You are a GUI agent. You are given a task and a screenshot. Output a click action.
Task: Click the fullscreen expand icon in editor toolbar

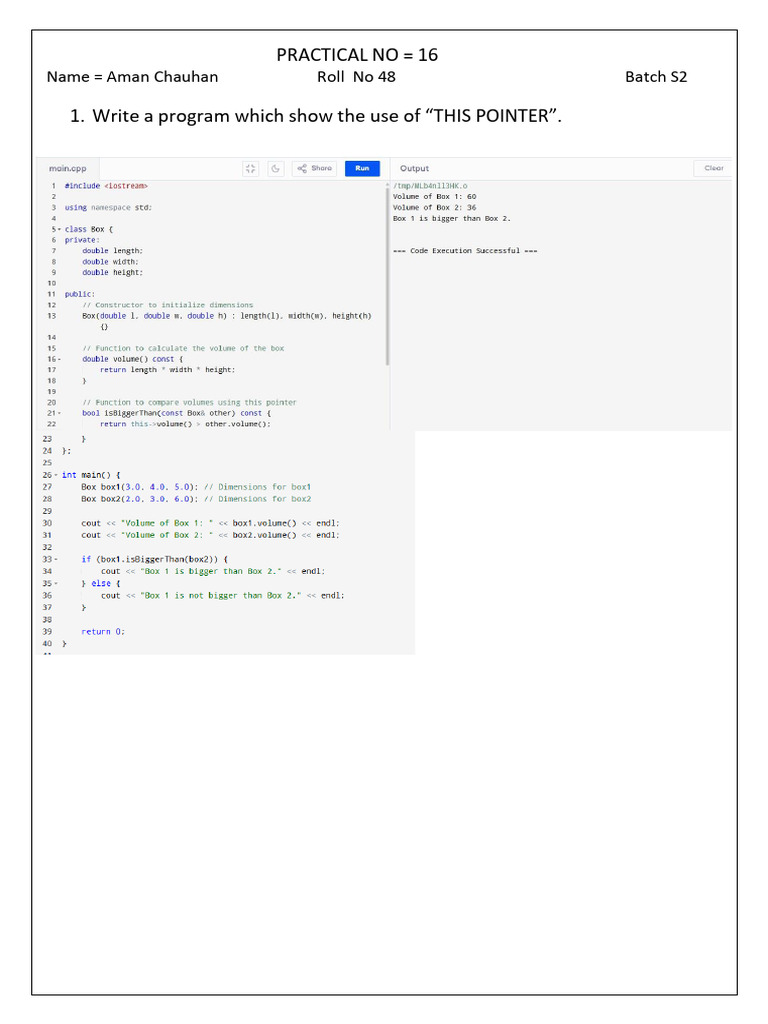(x=251, y=169)
